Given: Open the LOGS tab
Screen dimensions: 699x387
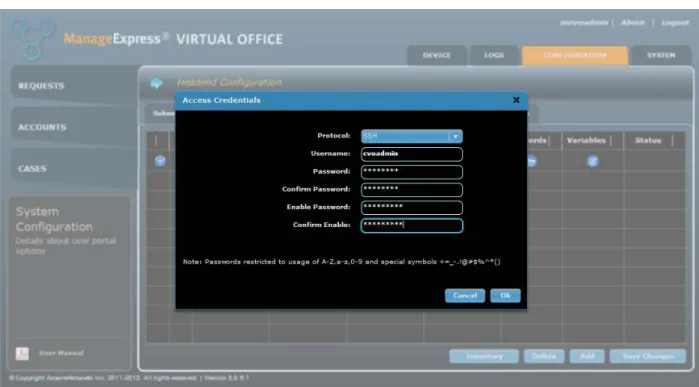Looking at the screenshot, I should [x=494, y=55].
